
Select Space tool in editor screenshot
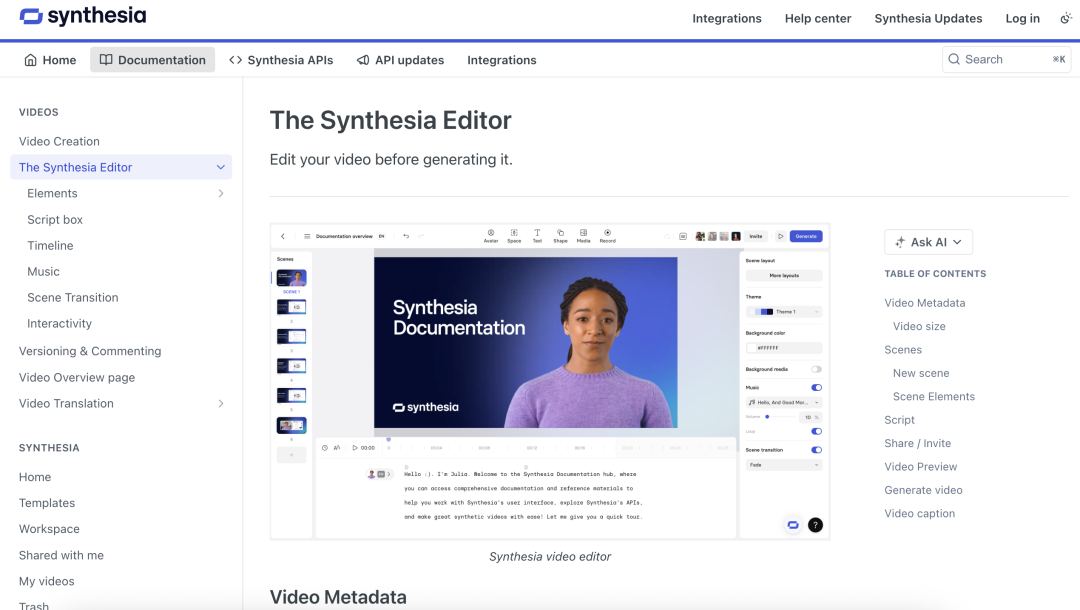point(514,235)
